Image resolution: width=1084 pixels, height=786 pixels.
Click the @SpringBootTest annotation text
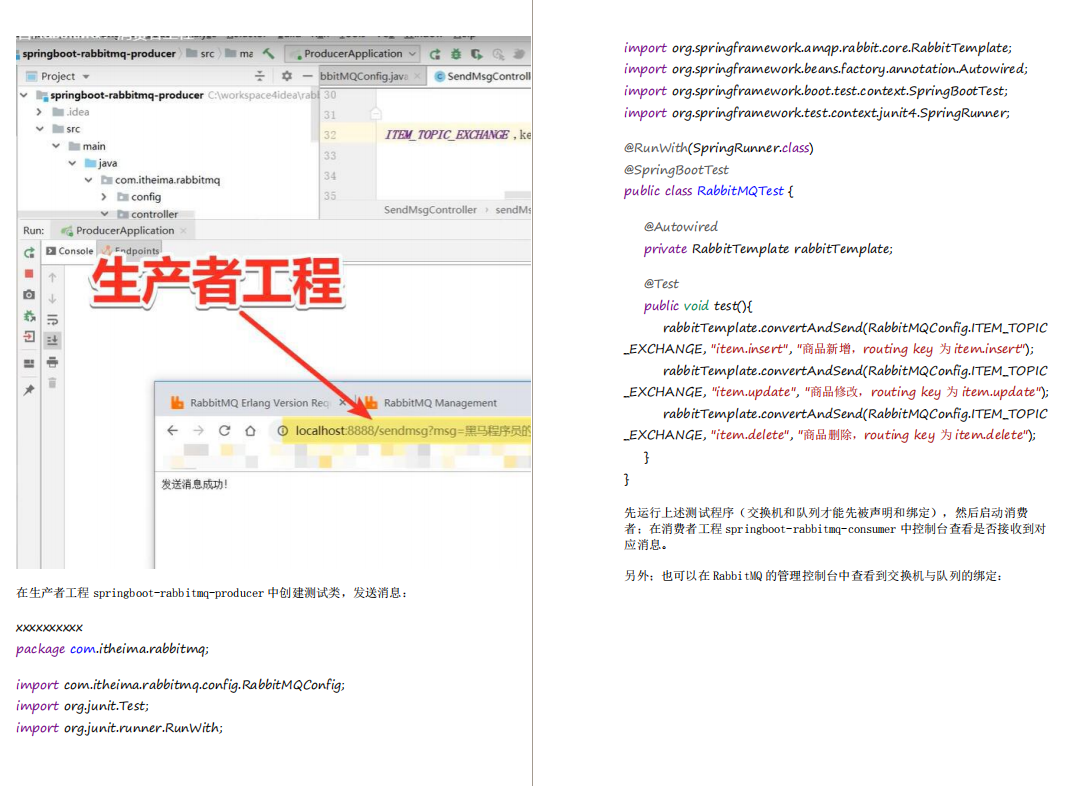[x=676, y=169]
